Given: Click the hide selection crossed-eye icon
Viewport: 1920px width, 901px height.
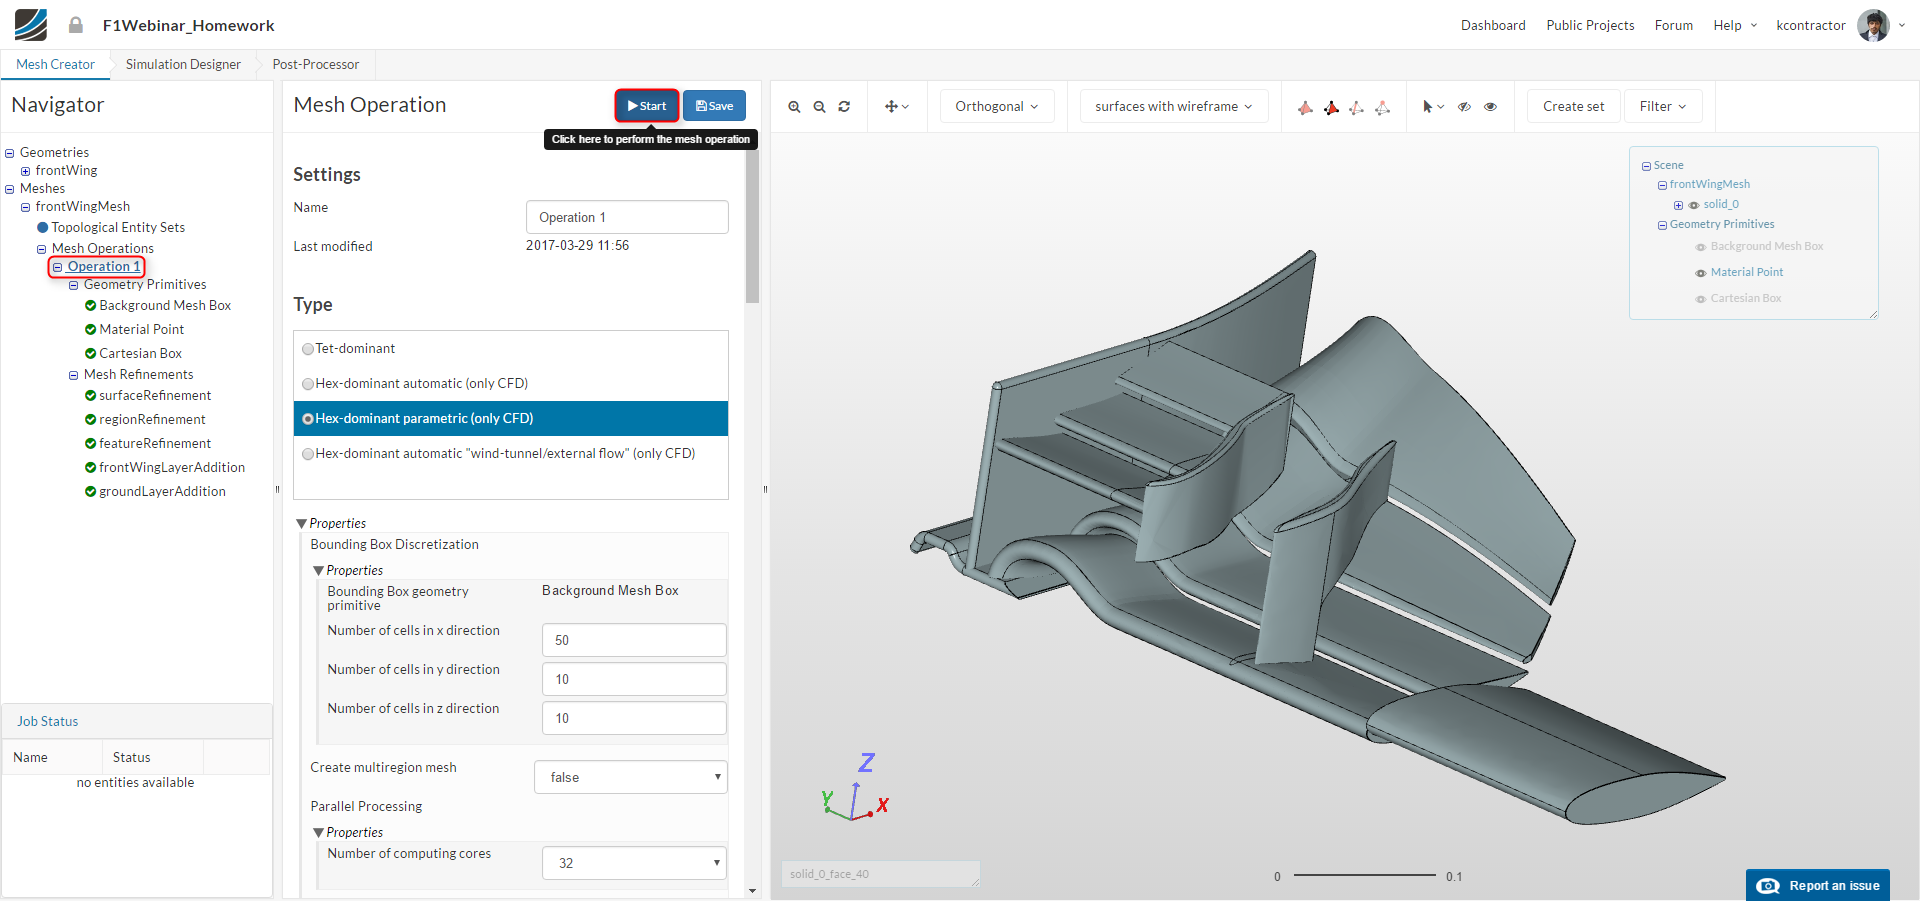Looking at the screenshot, I should [x=1464, y=107].
